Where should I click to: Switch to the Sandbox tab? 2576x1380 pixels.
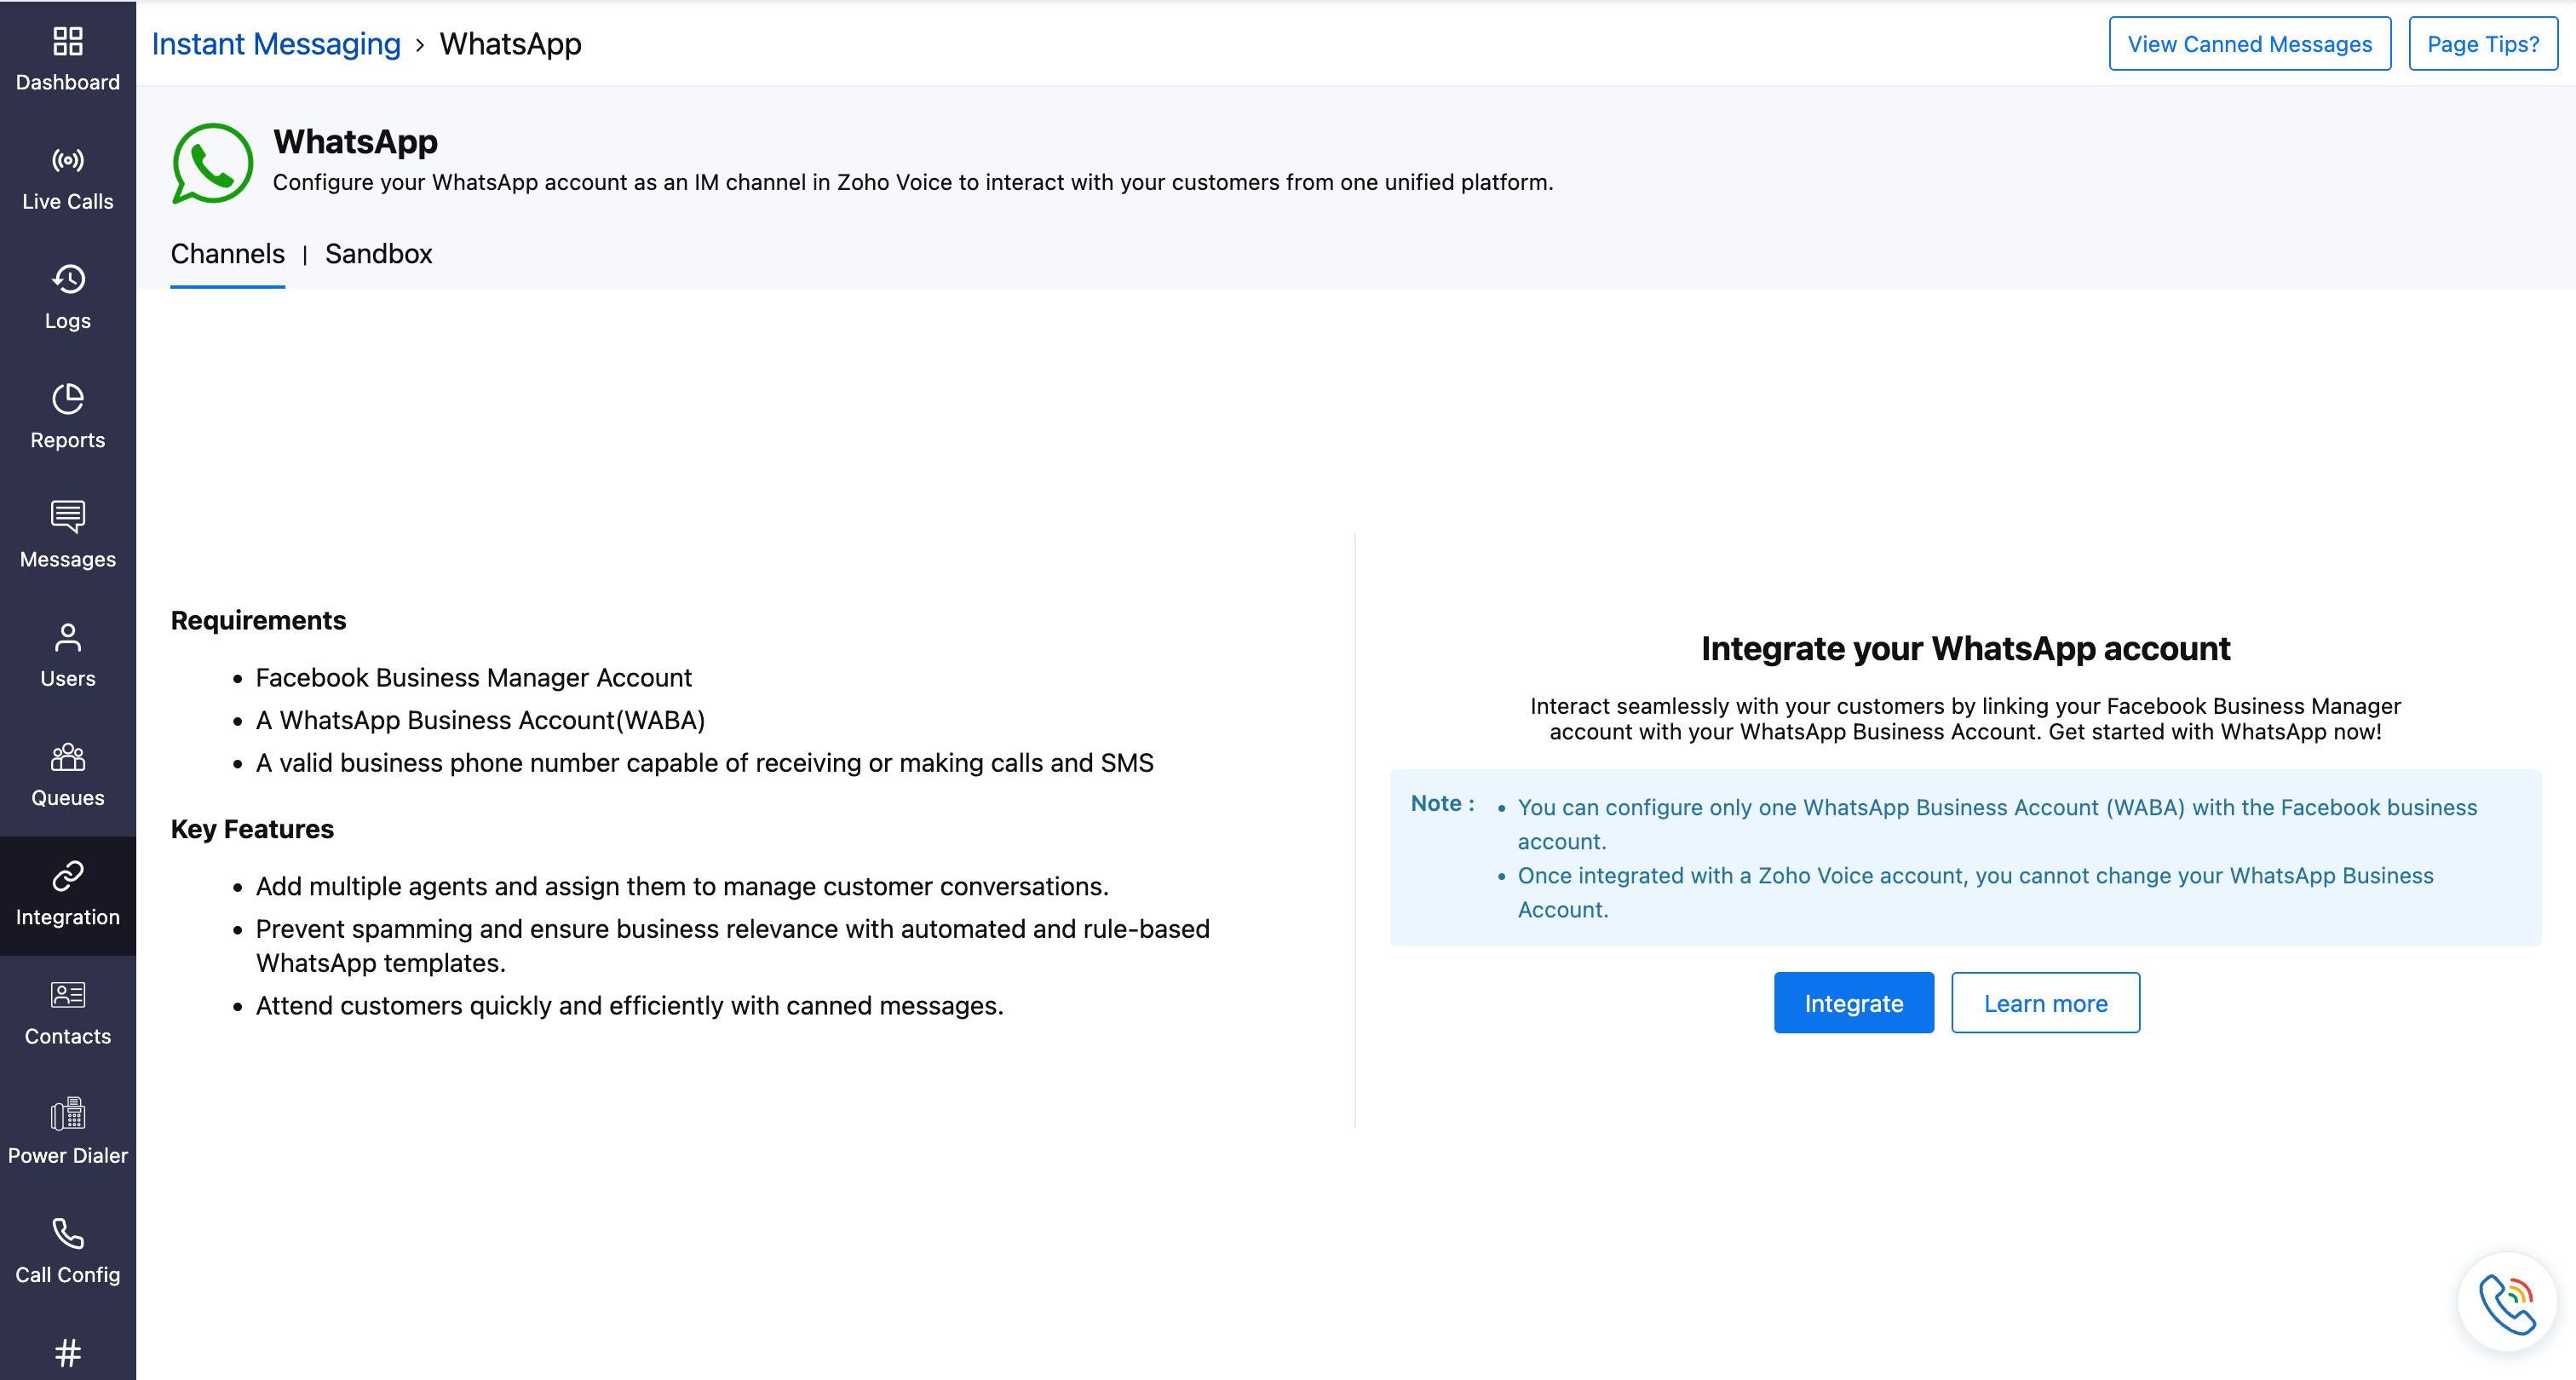[378, 254]
